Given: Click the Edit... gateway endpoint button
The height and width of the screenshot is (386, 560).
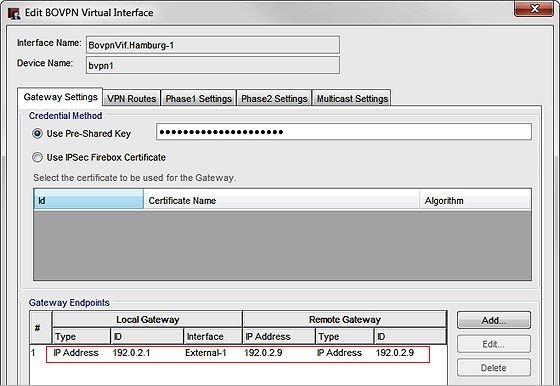Looking at the screenshot, I should (x=494, y=344).
